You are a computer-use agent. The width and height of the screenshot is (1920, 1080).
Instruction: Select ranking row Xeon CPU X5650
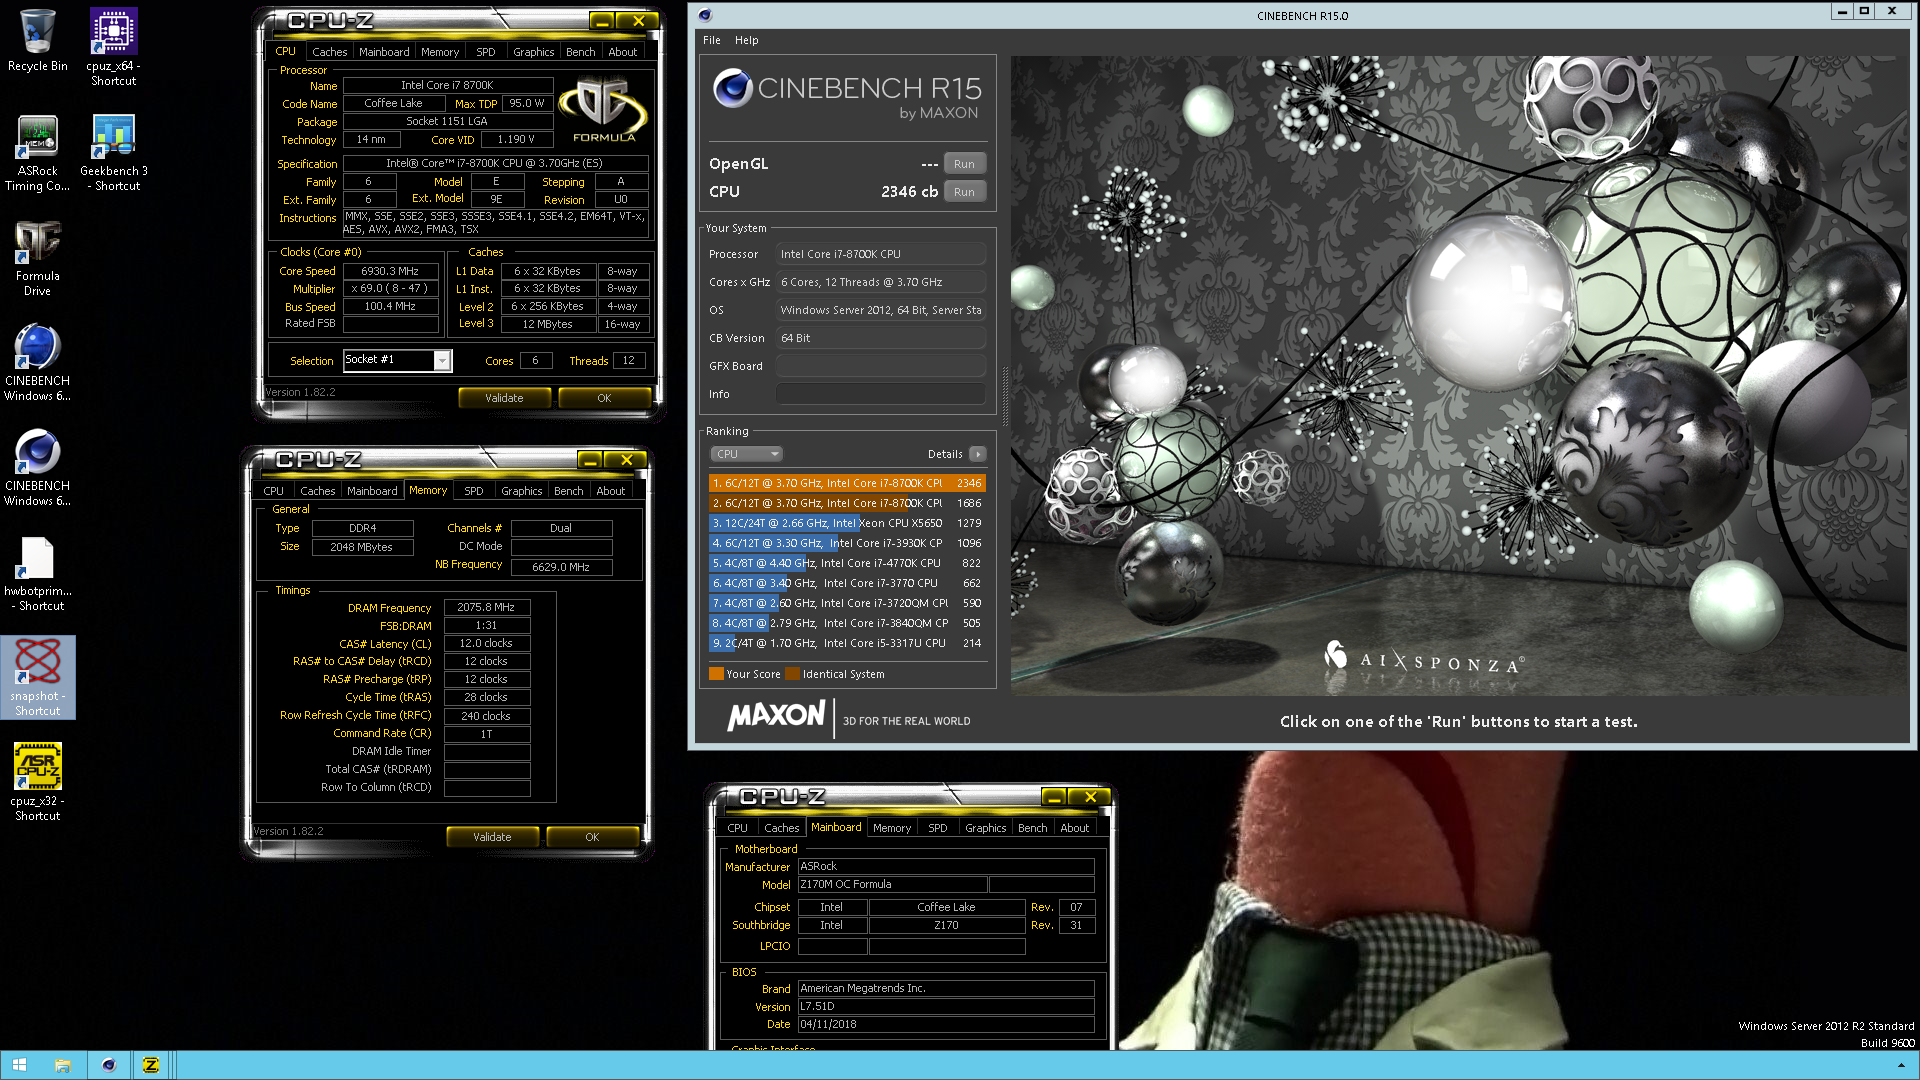pyautogui.click(x=847, y=523)
